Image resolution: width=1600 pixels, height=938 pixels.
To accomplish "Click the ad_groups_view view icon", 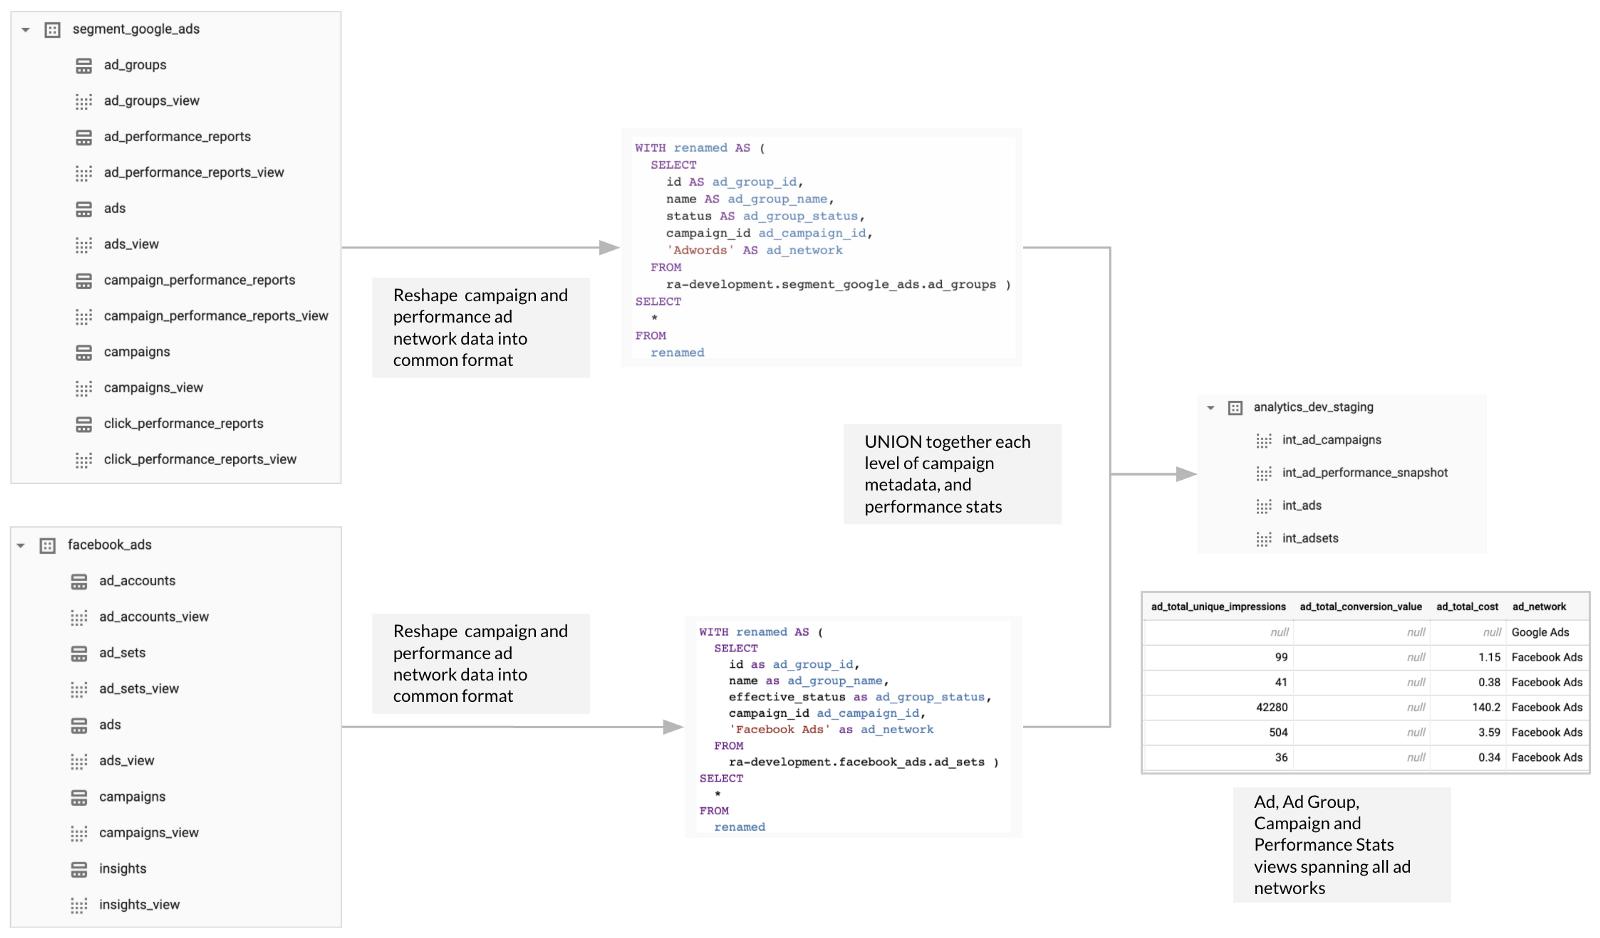I will tap(84, 102).
